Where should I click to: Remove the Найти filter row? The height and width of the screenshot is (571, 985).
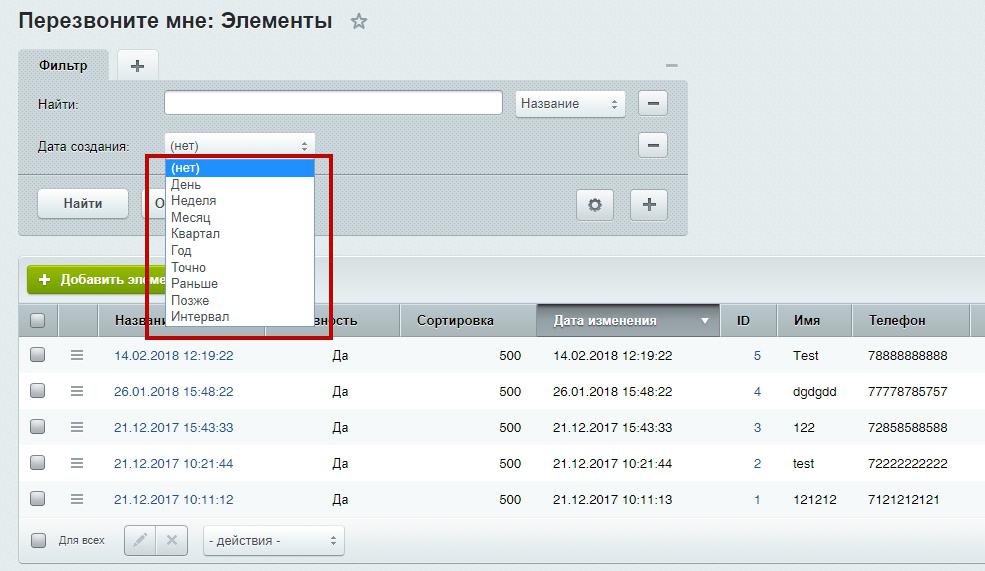tap(653, 103)
